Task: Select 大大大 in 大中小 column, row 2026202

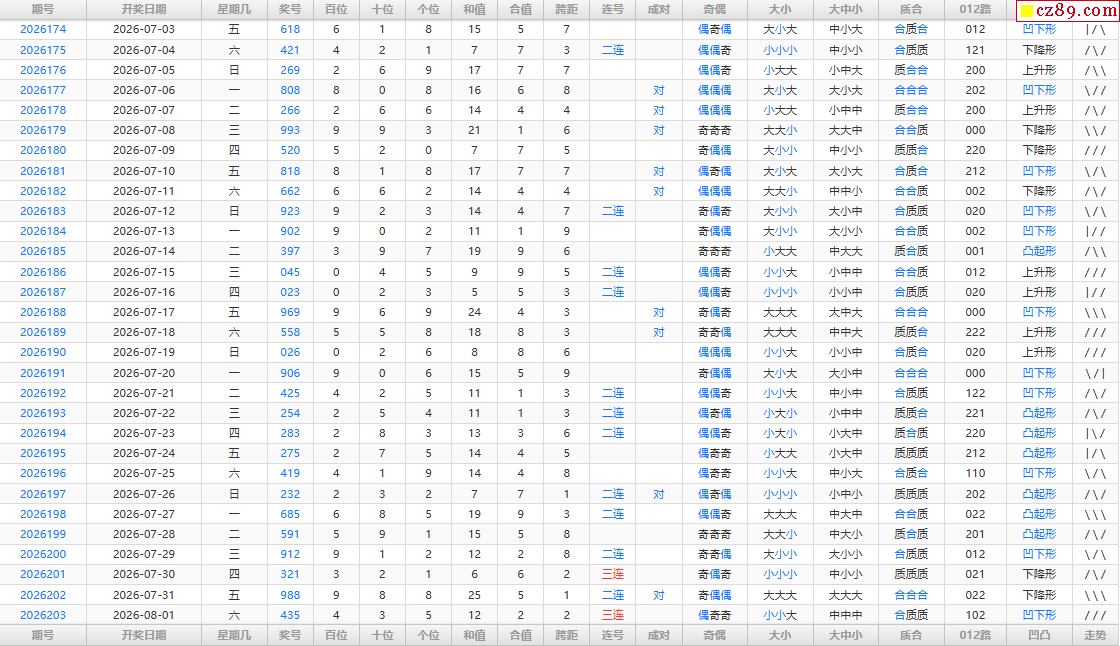Action: click(x=846, y=595)
